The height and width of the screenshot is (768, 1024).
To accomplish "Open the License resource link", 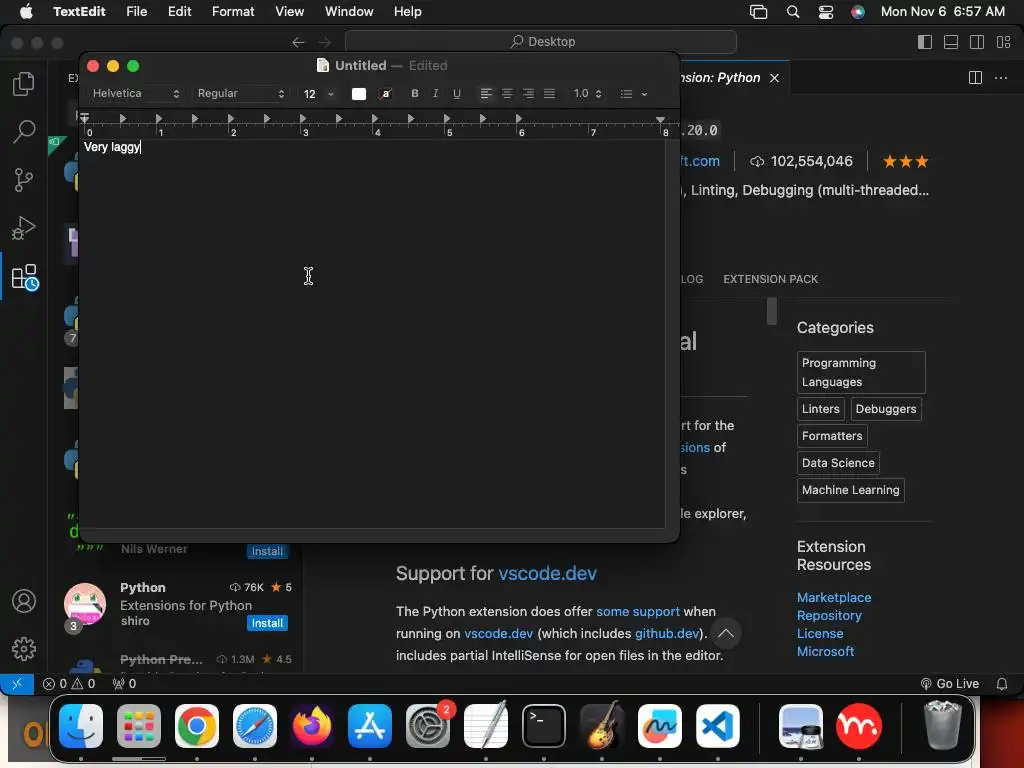I will coord(820,633).
